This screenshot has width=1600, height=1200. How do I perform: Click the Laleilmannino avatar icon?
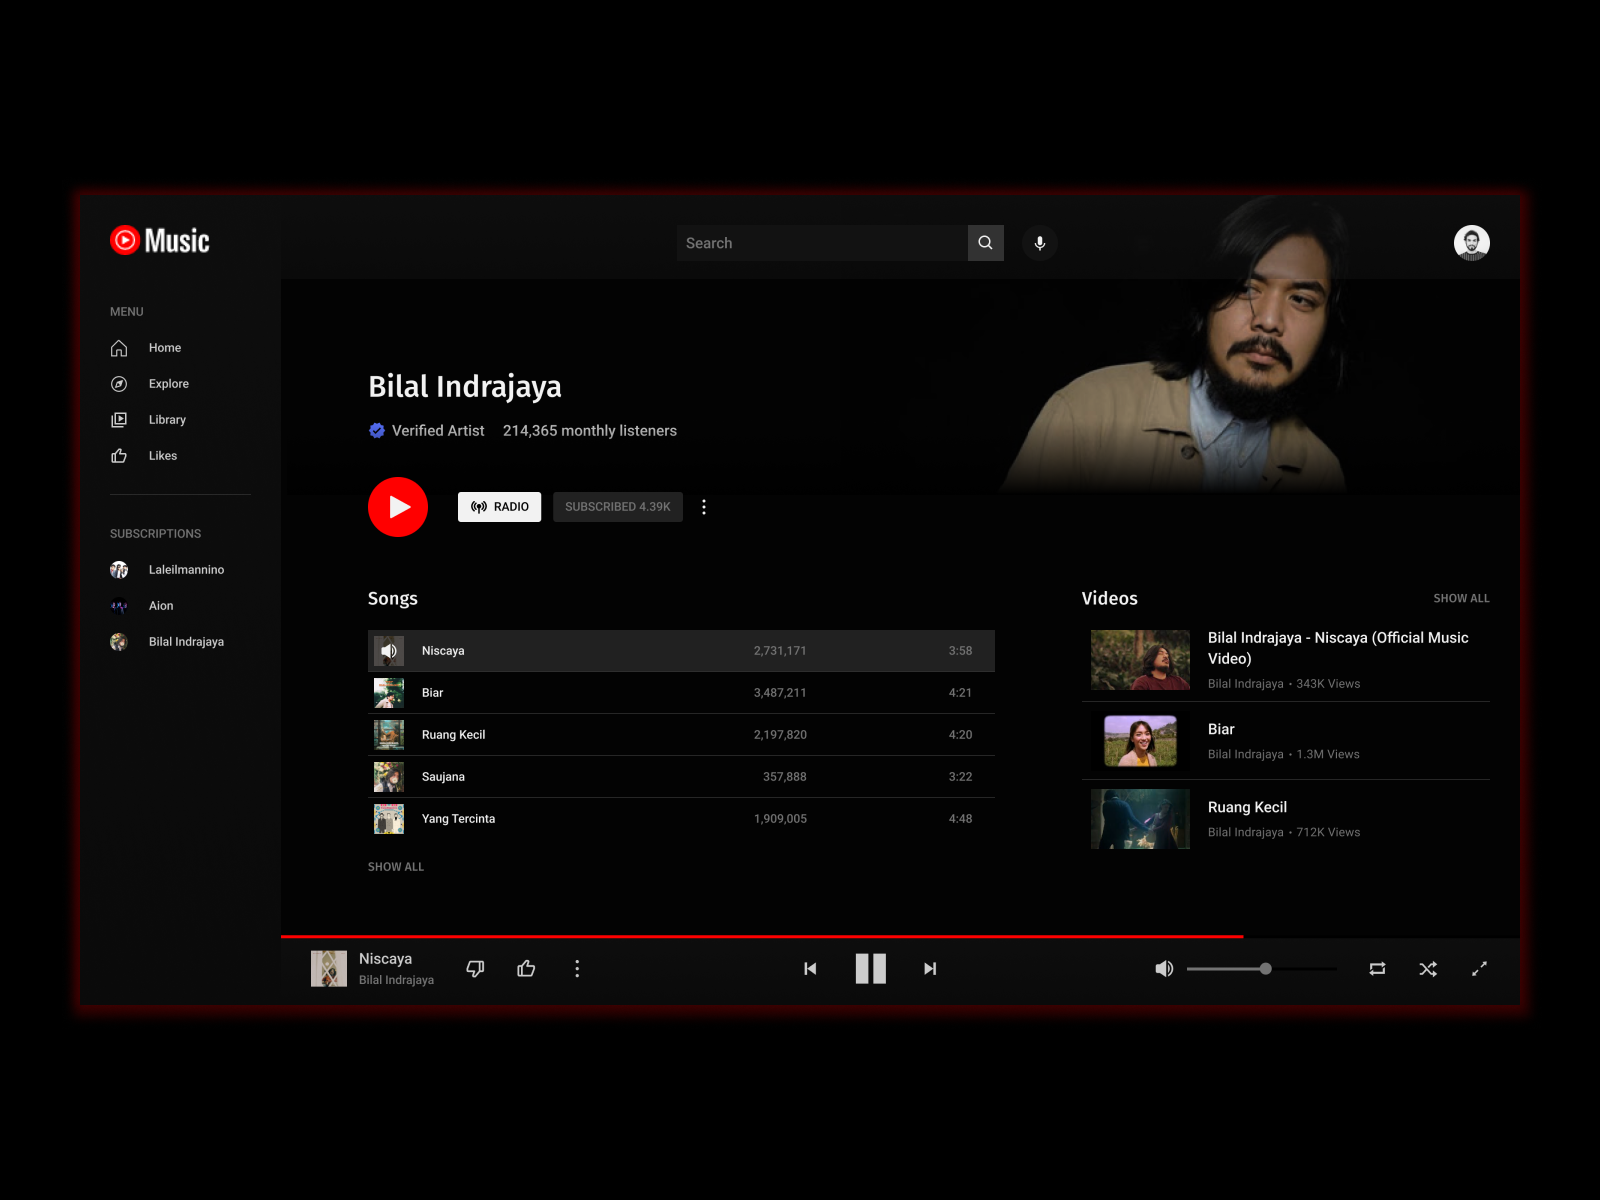point(119,570)
